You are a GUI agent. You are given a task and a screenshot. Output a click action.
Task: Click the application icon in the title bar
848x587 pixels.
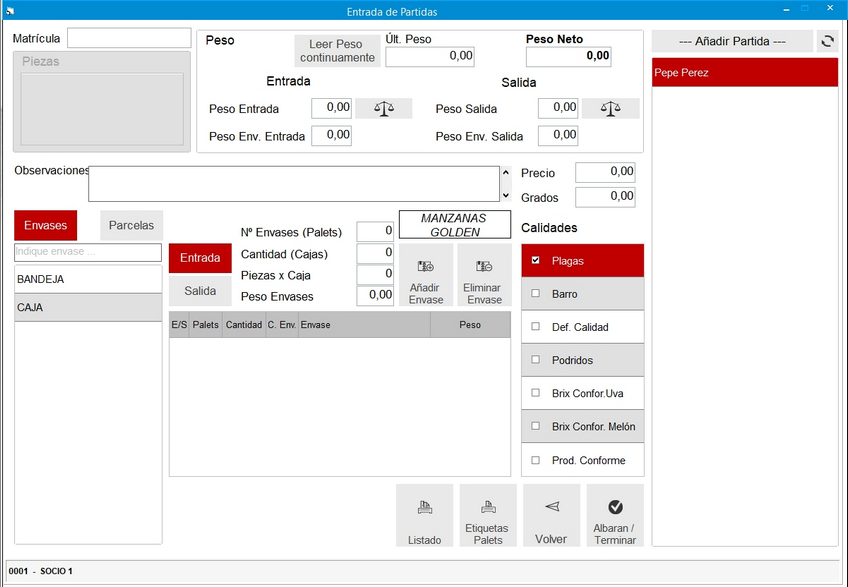[x=10, y=11]
